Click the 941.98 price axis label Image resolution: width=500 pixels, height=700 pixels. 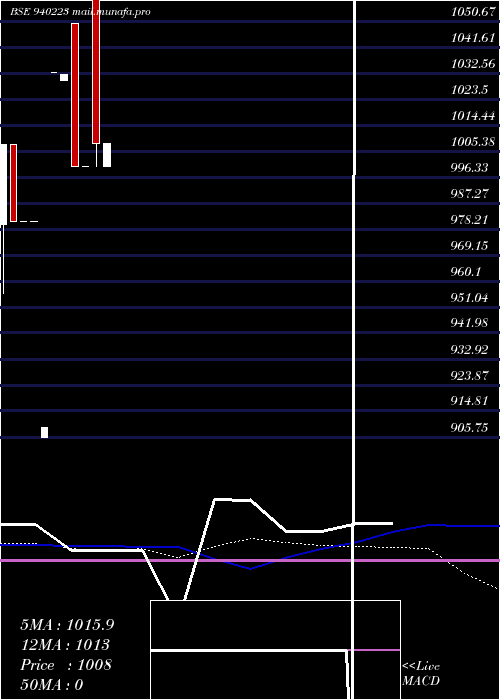click(x=469, y=323)
